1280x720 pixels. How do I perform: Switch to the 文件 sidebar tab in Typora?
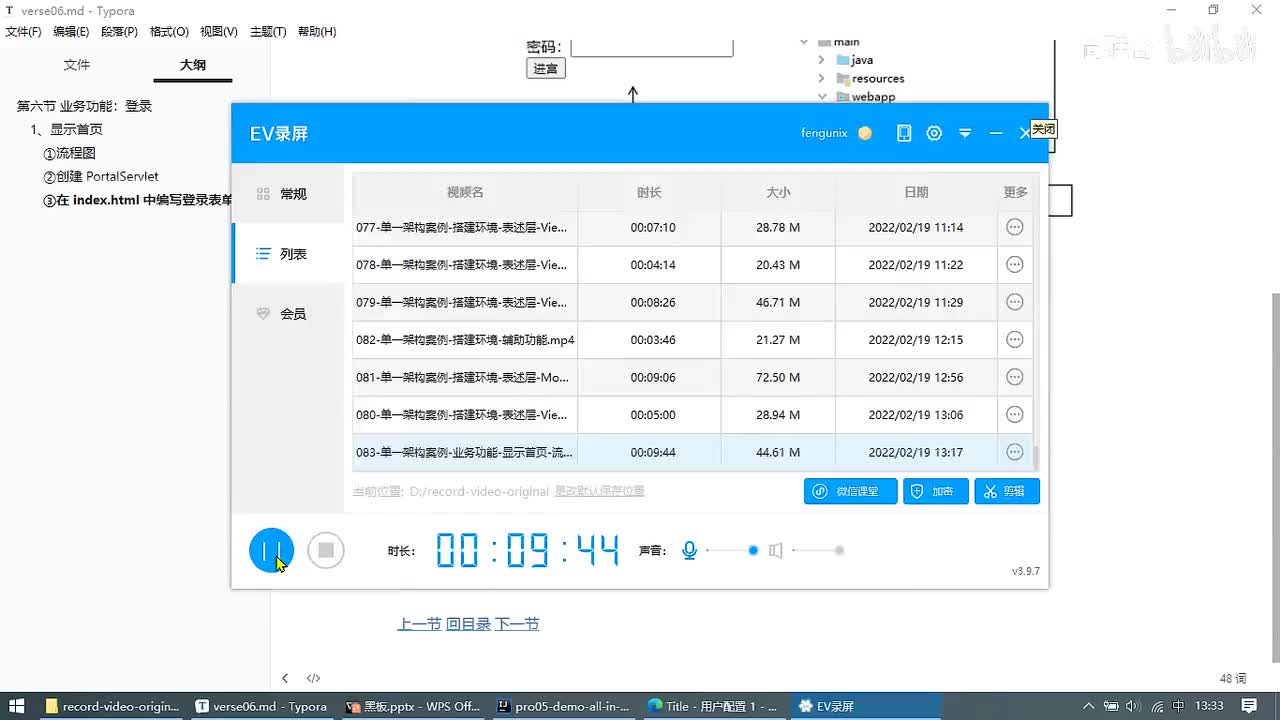77,65
